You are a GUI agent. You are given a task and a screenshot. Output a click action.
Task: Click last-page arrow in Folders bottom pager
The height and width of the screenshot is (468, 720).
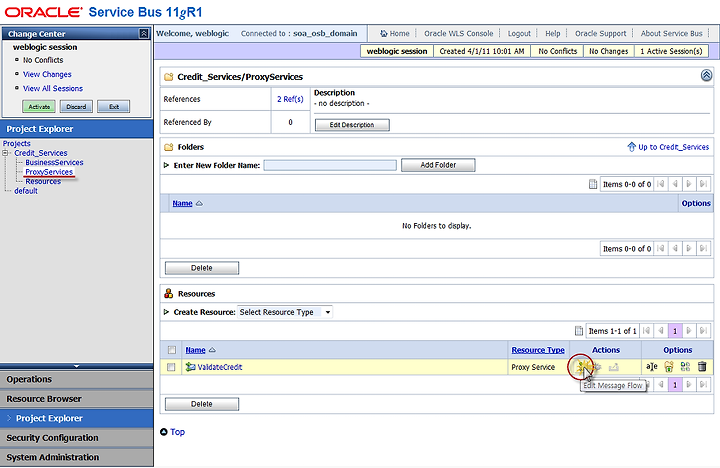(703, 248)
